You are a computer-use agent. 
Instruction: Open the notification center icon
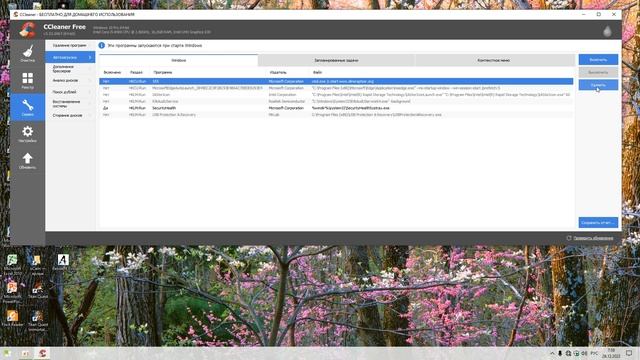pos(629,353)
